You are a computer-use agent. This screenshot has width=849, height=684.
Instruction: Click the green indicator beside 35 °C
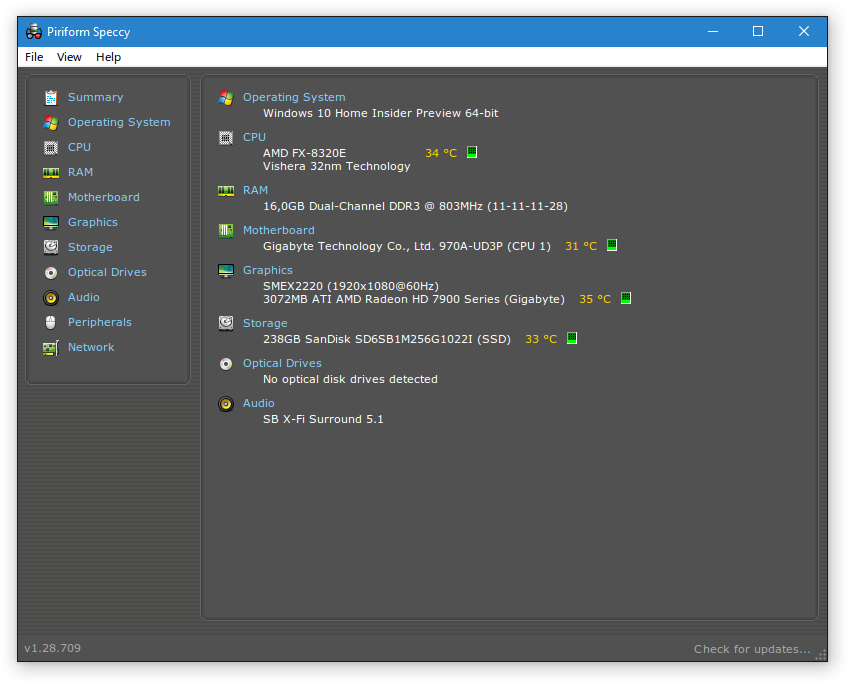(x=626, y=298)
